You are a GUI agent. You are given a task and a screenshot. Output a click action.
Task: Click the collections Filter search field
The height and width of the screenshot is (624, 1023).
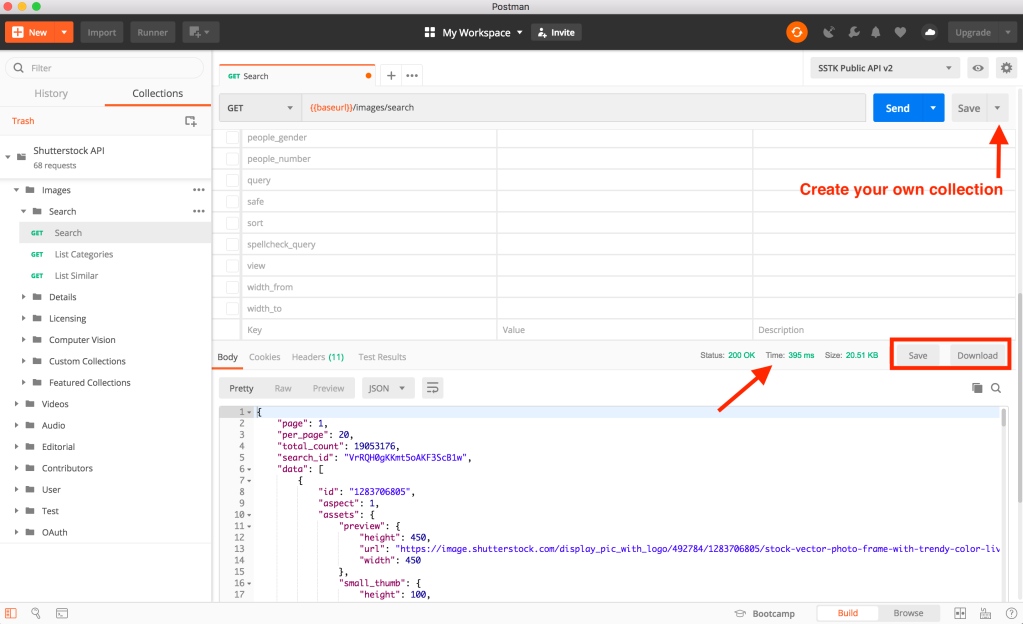pyautogui.click(x=104, y=68)
